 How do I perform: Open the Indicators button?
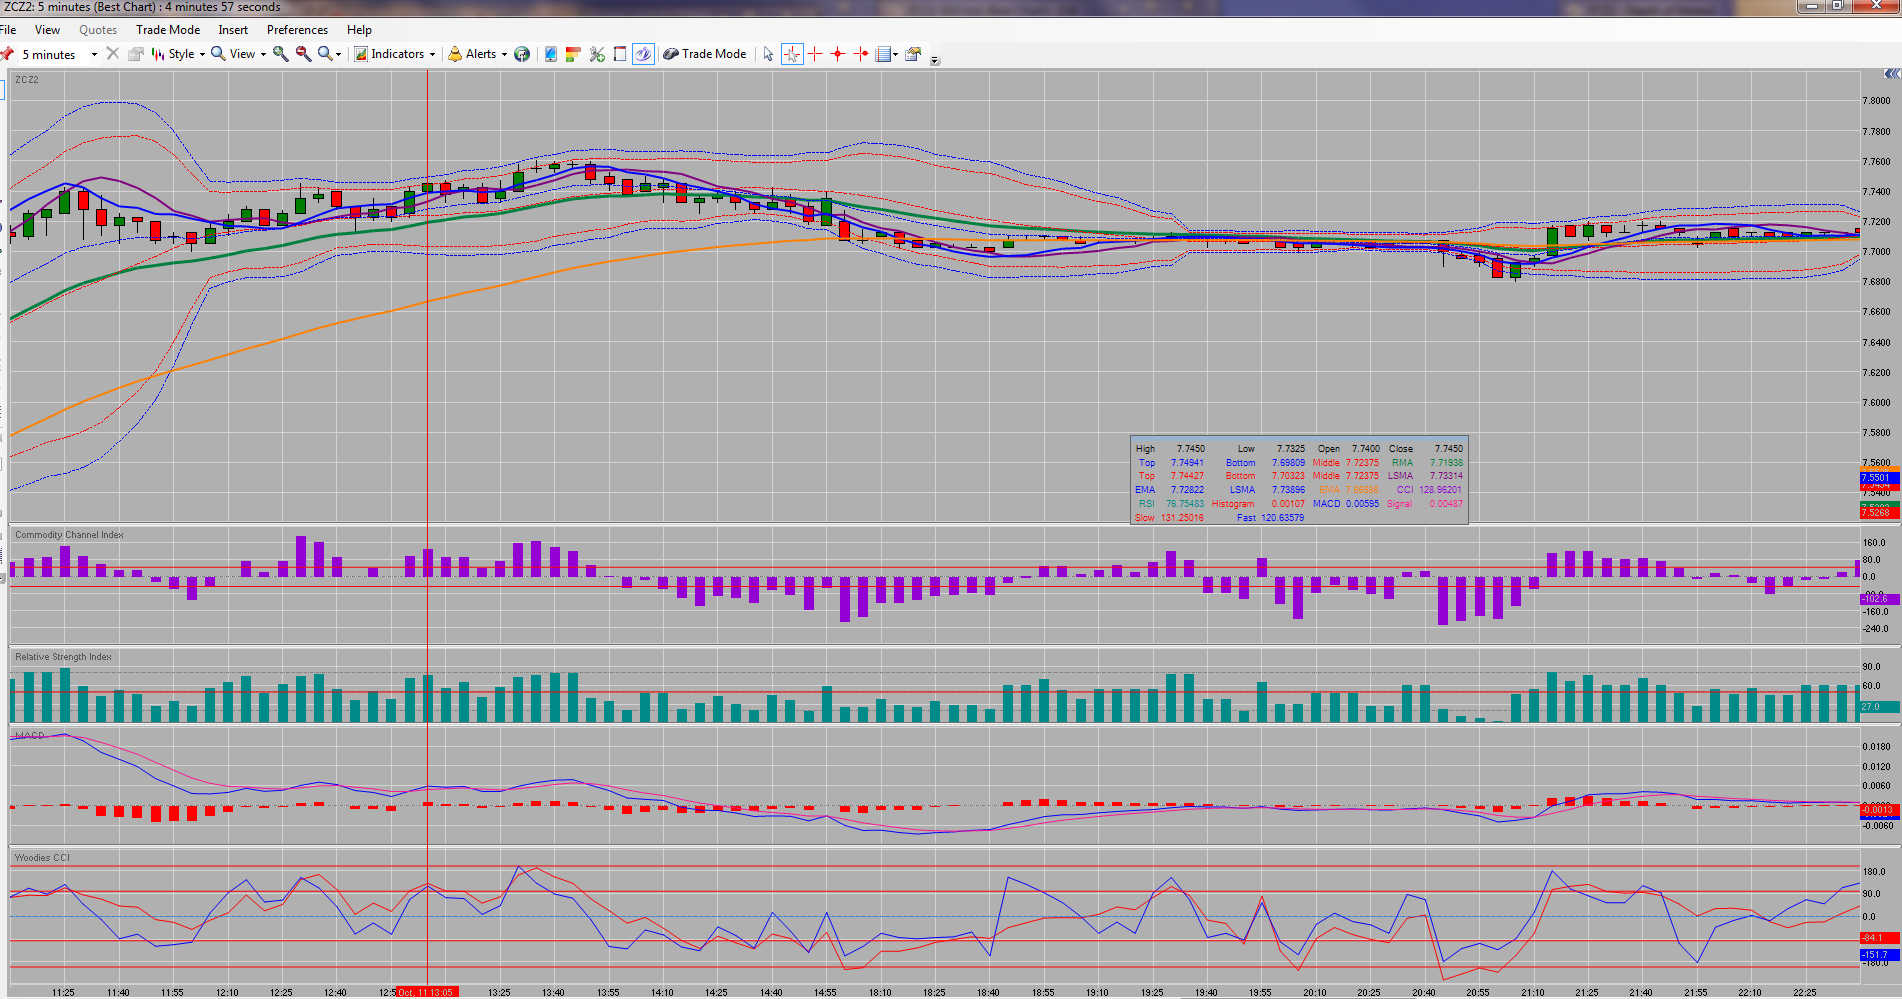click(x=396, y=54)
